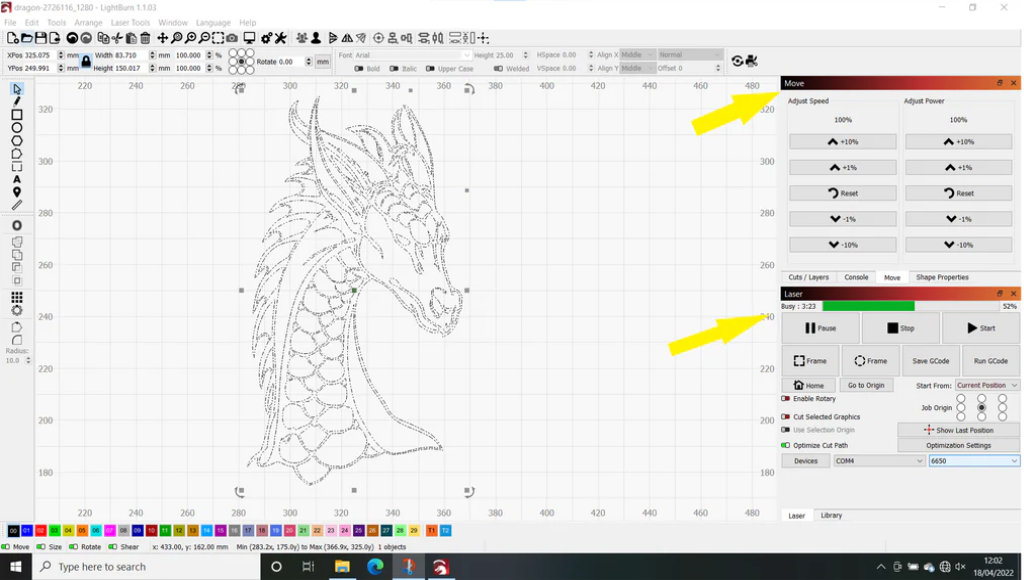Image resolution: width=1024 pixels, height=580 pixels.
Task: Open Start From Current Position dropdown
Action: pos(987,385)
